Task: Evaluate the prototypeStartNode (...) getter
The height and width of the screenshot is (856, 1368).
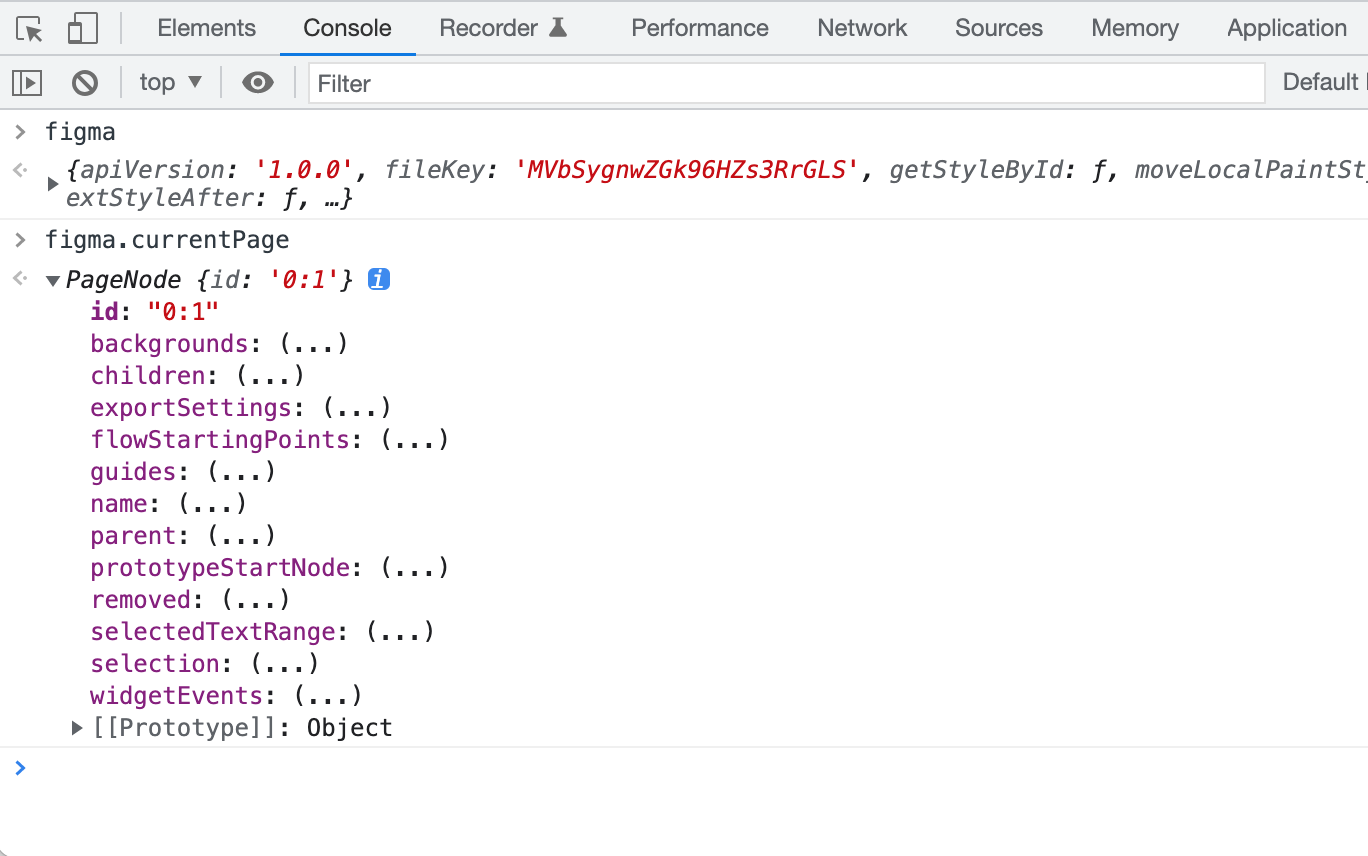Action: pyautogui.click(x=415, y=568)
